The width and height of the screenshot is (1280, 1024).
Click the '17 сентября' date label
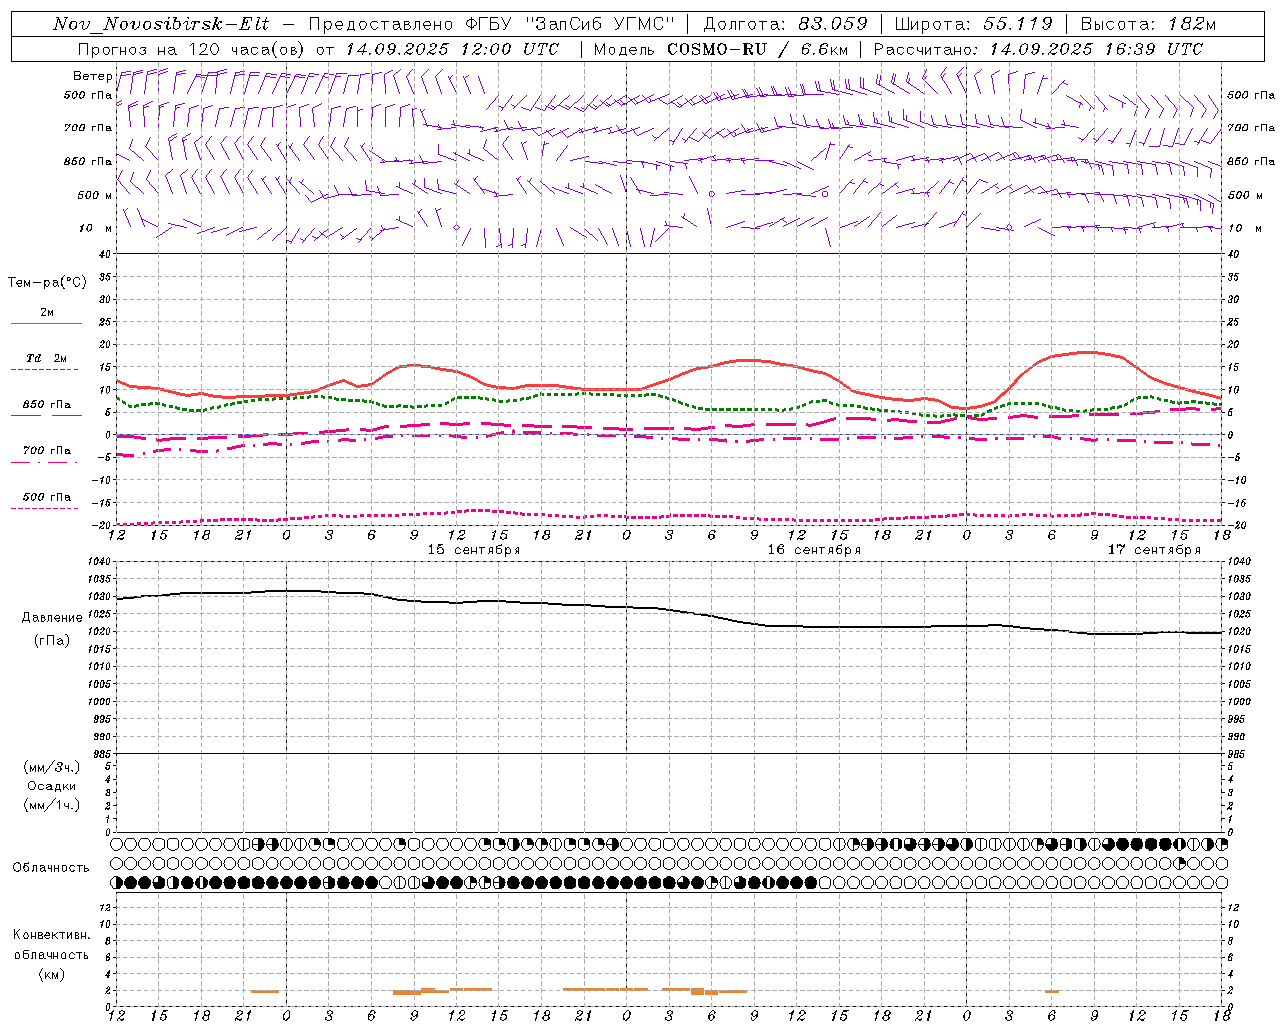pos(1154,550)
